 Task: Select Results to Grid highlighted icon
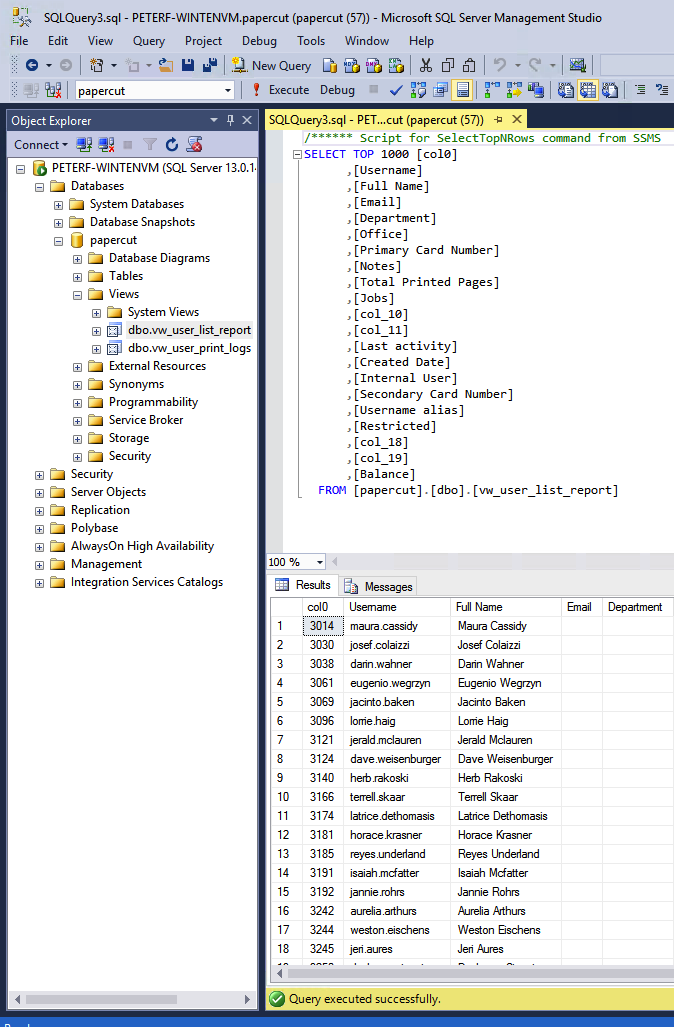[x=588, y=90]
